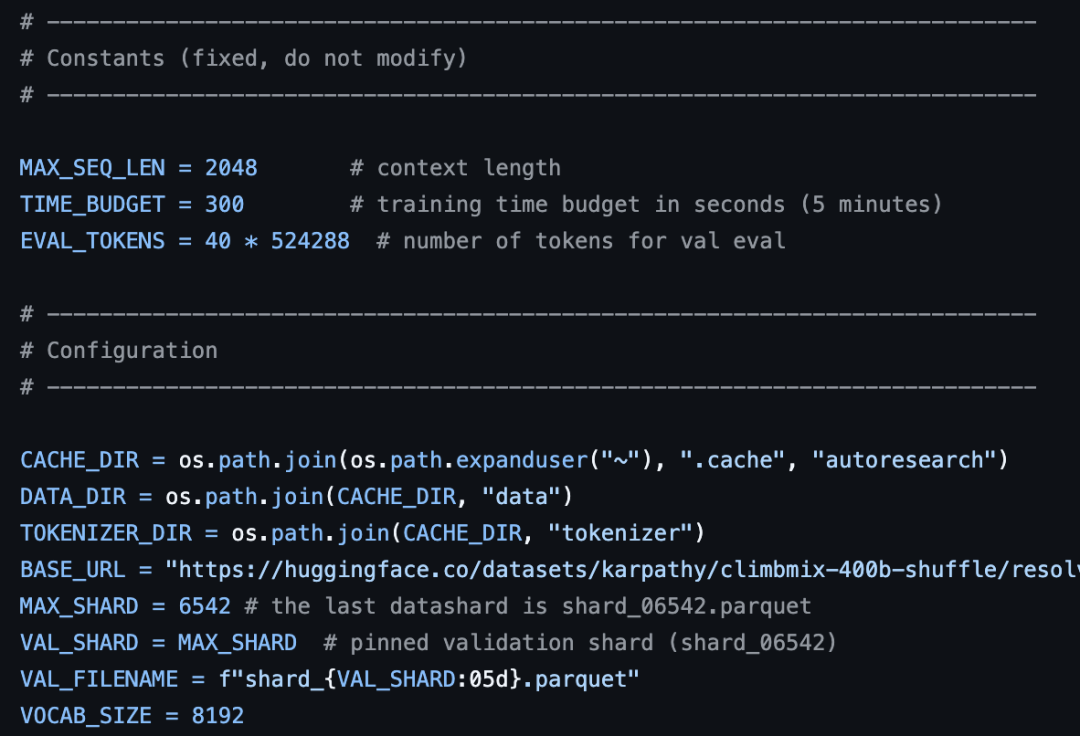
Task: Click the VAL_SHARD variable definition
Action: [72, 643]
